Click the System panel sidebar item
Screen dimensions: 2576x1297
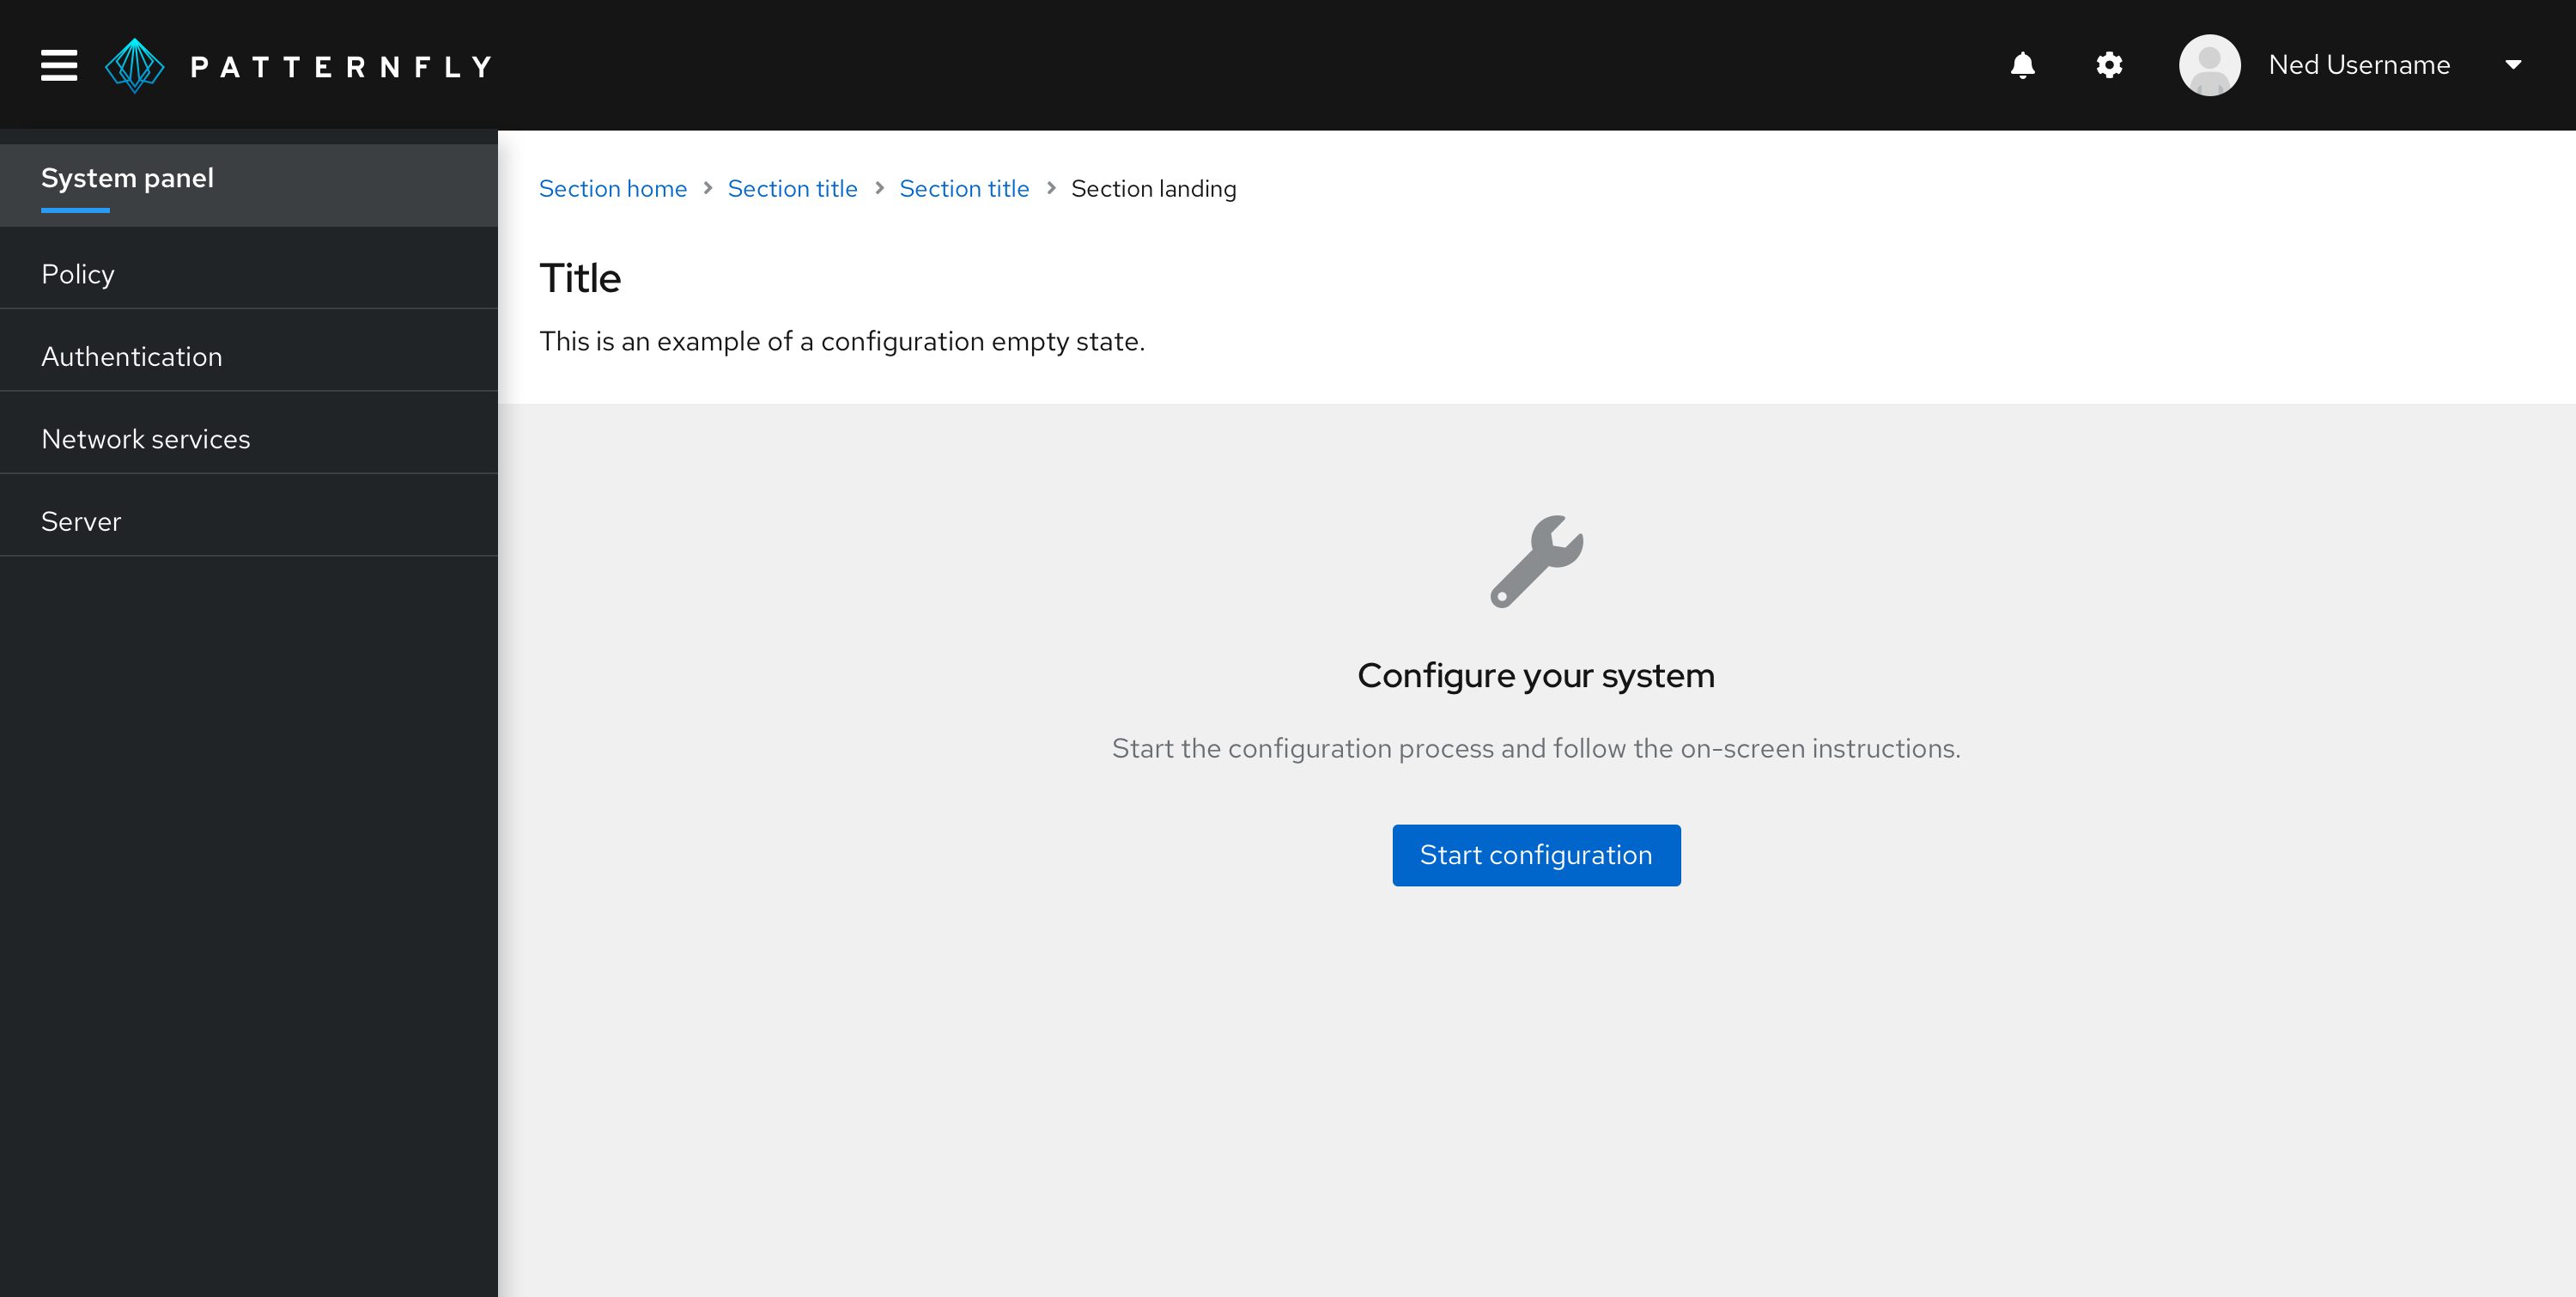(127, 177)
